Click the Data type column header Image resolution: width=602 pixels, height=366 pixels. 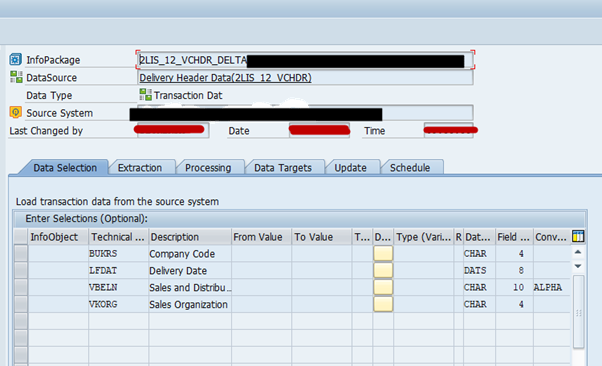[x=479, y=237]
